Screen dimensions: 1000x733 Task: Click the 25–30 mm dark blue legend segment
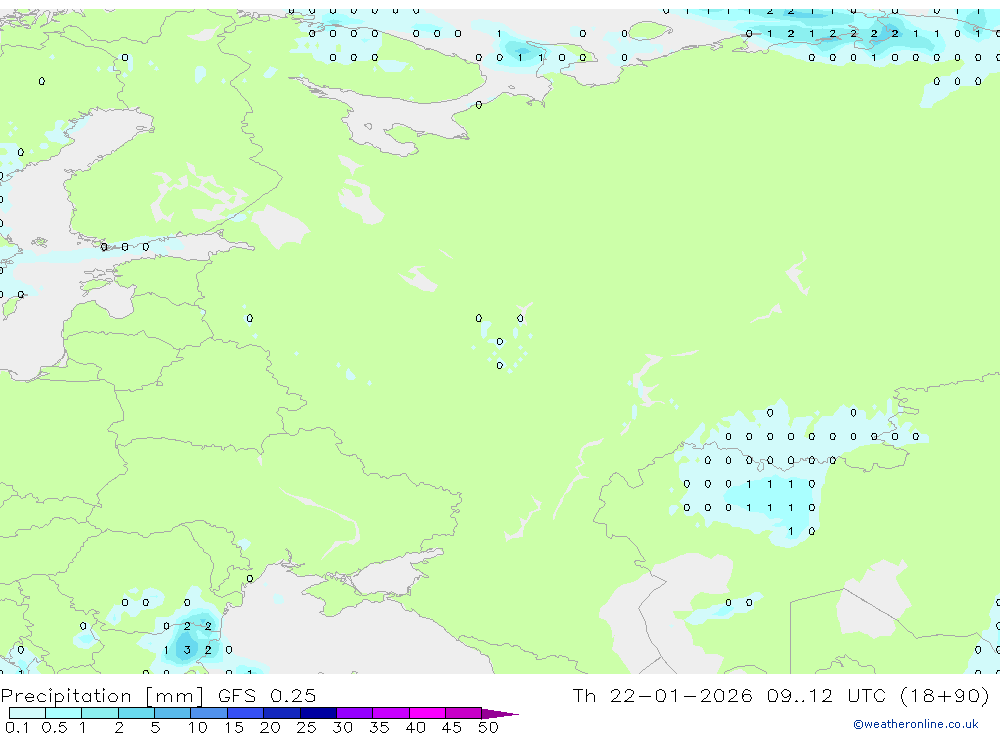point(318,713)
